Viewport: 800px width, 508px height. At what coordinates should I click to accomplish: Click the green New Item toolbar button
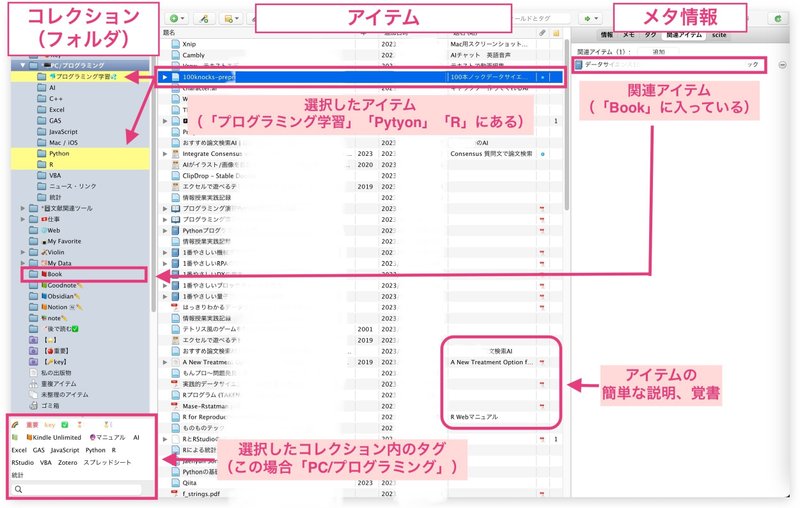coord(177,18)
